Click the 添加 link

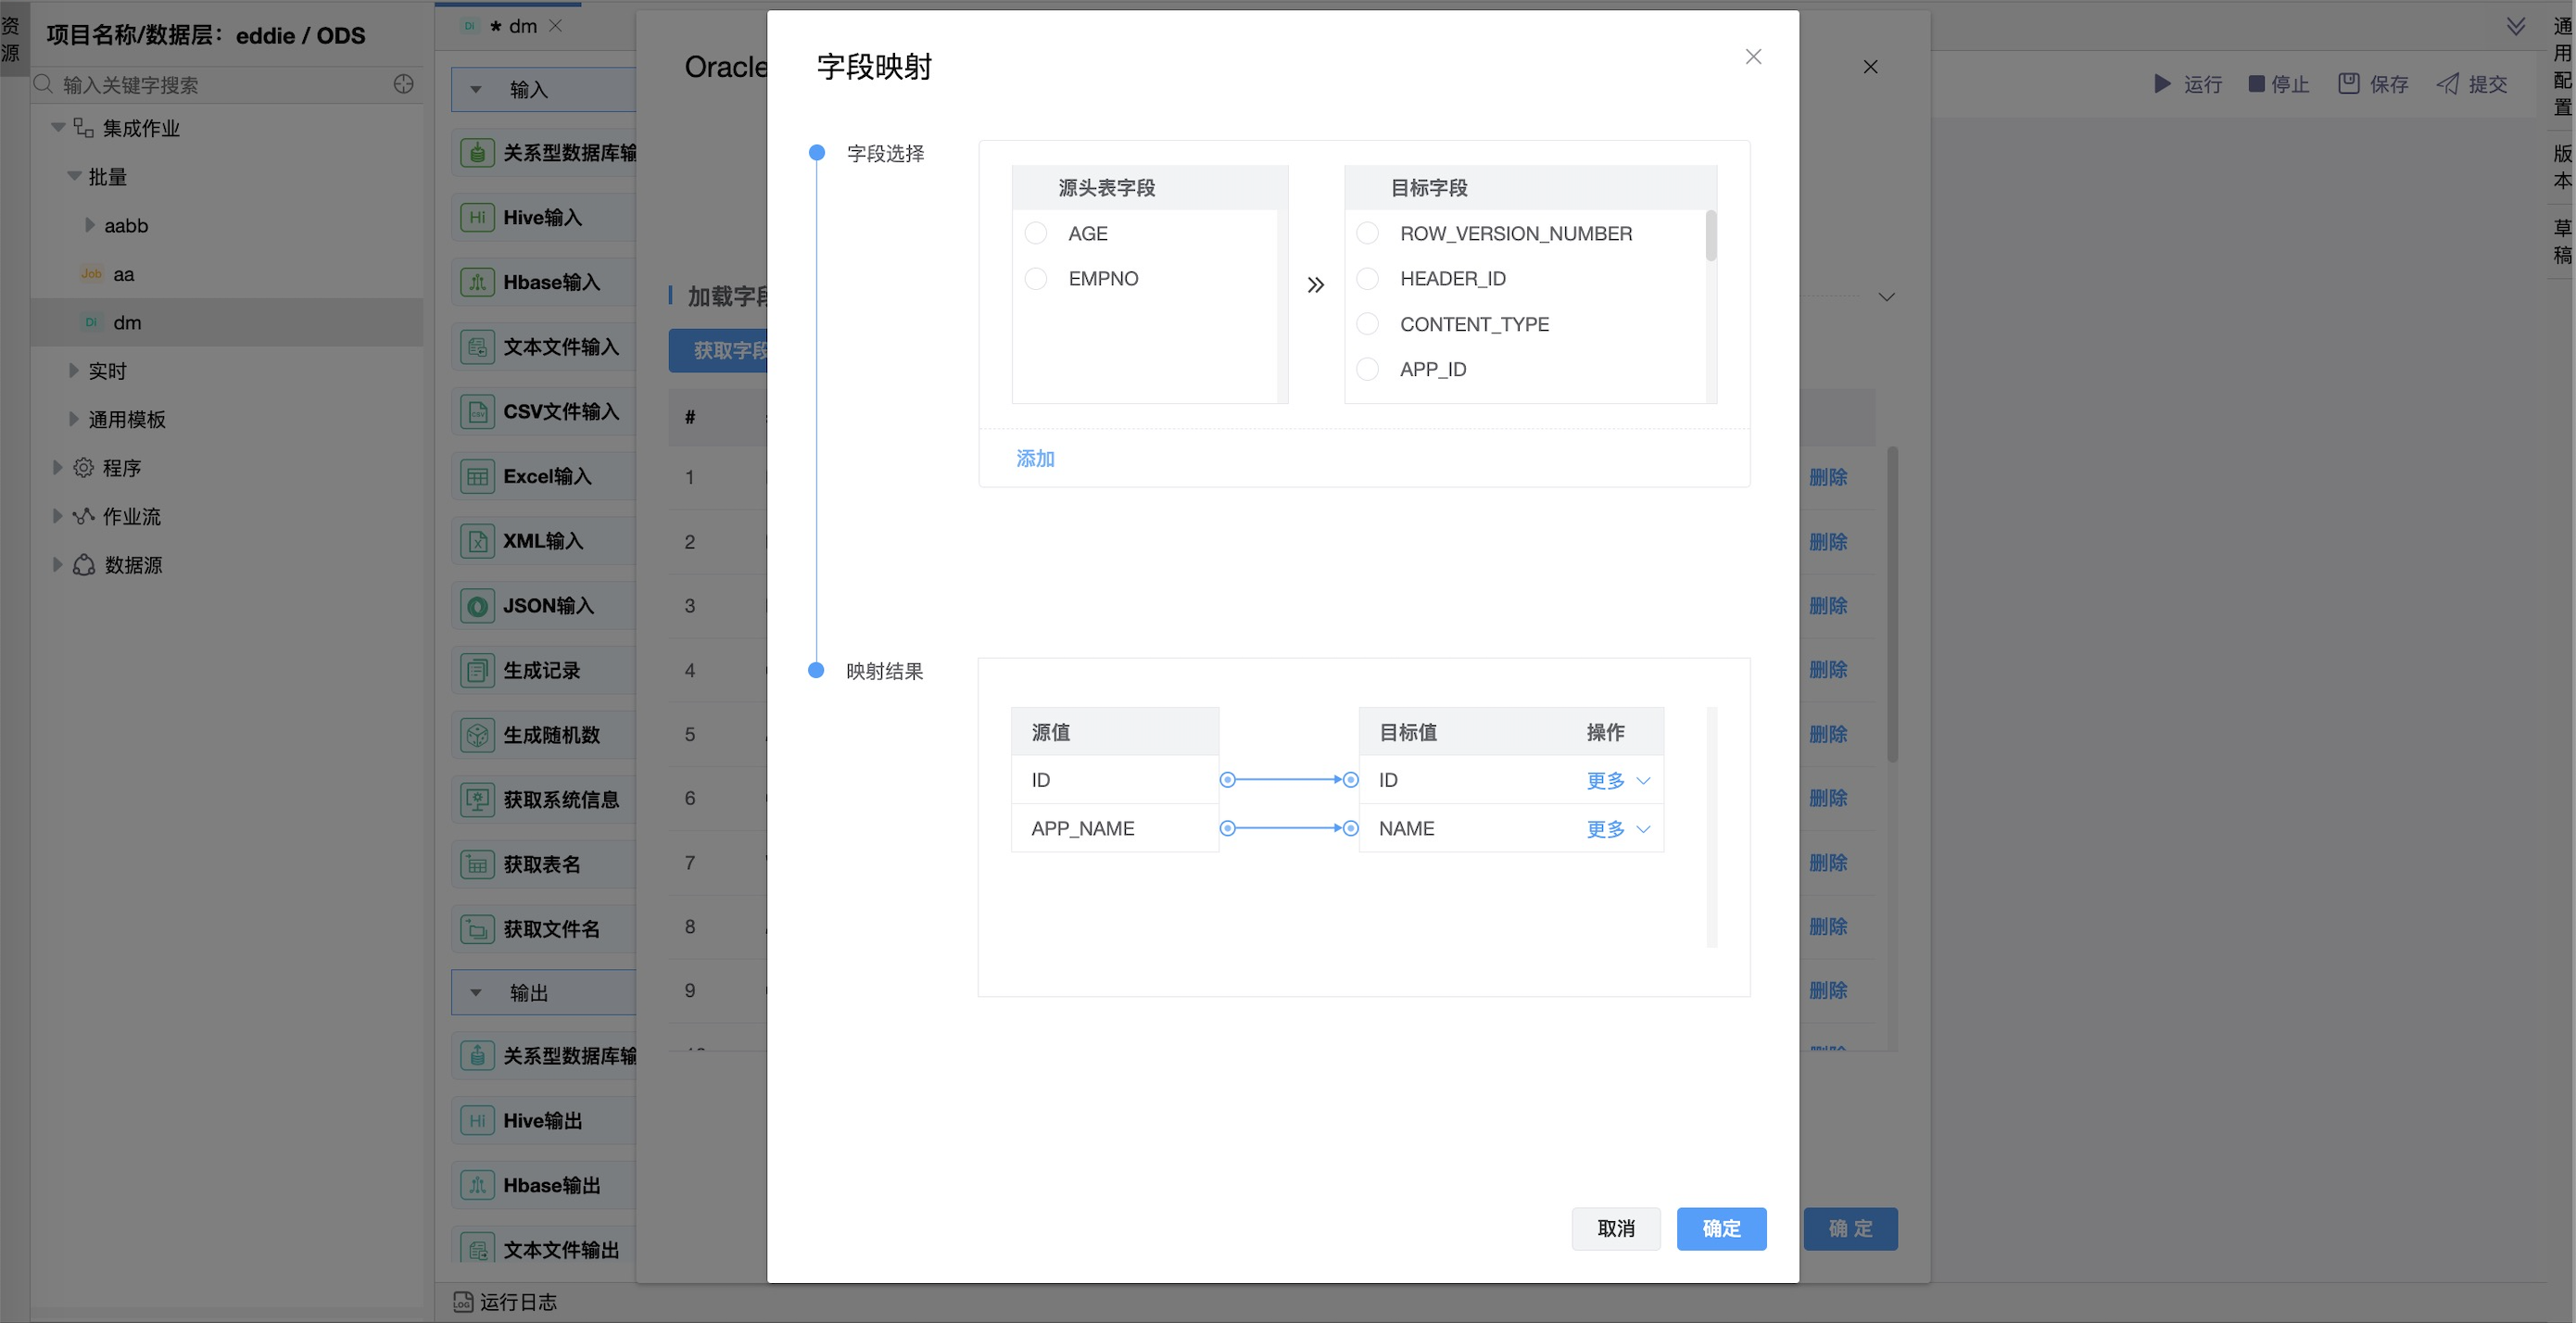coord(1035,458)
